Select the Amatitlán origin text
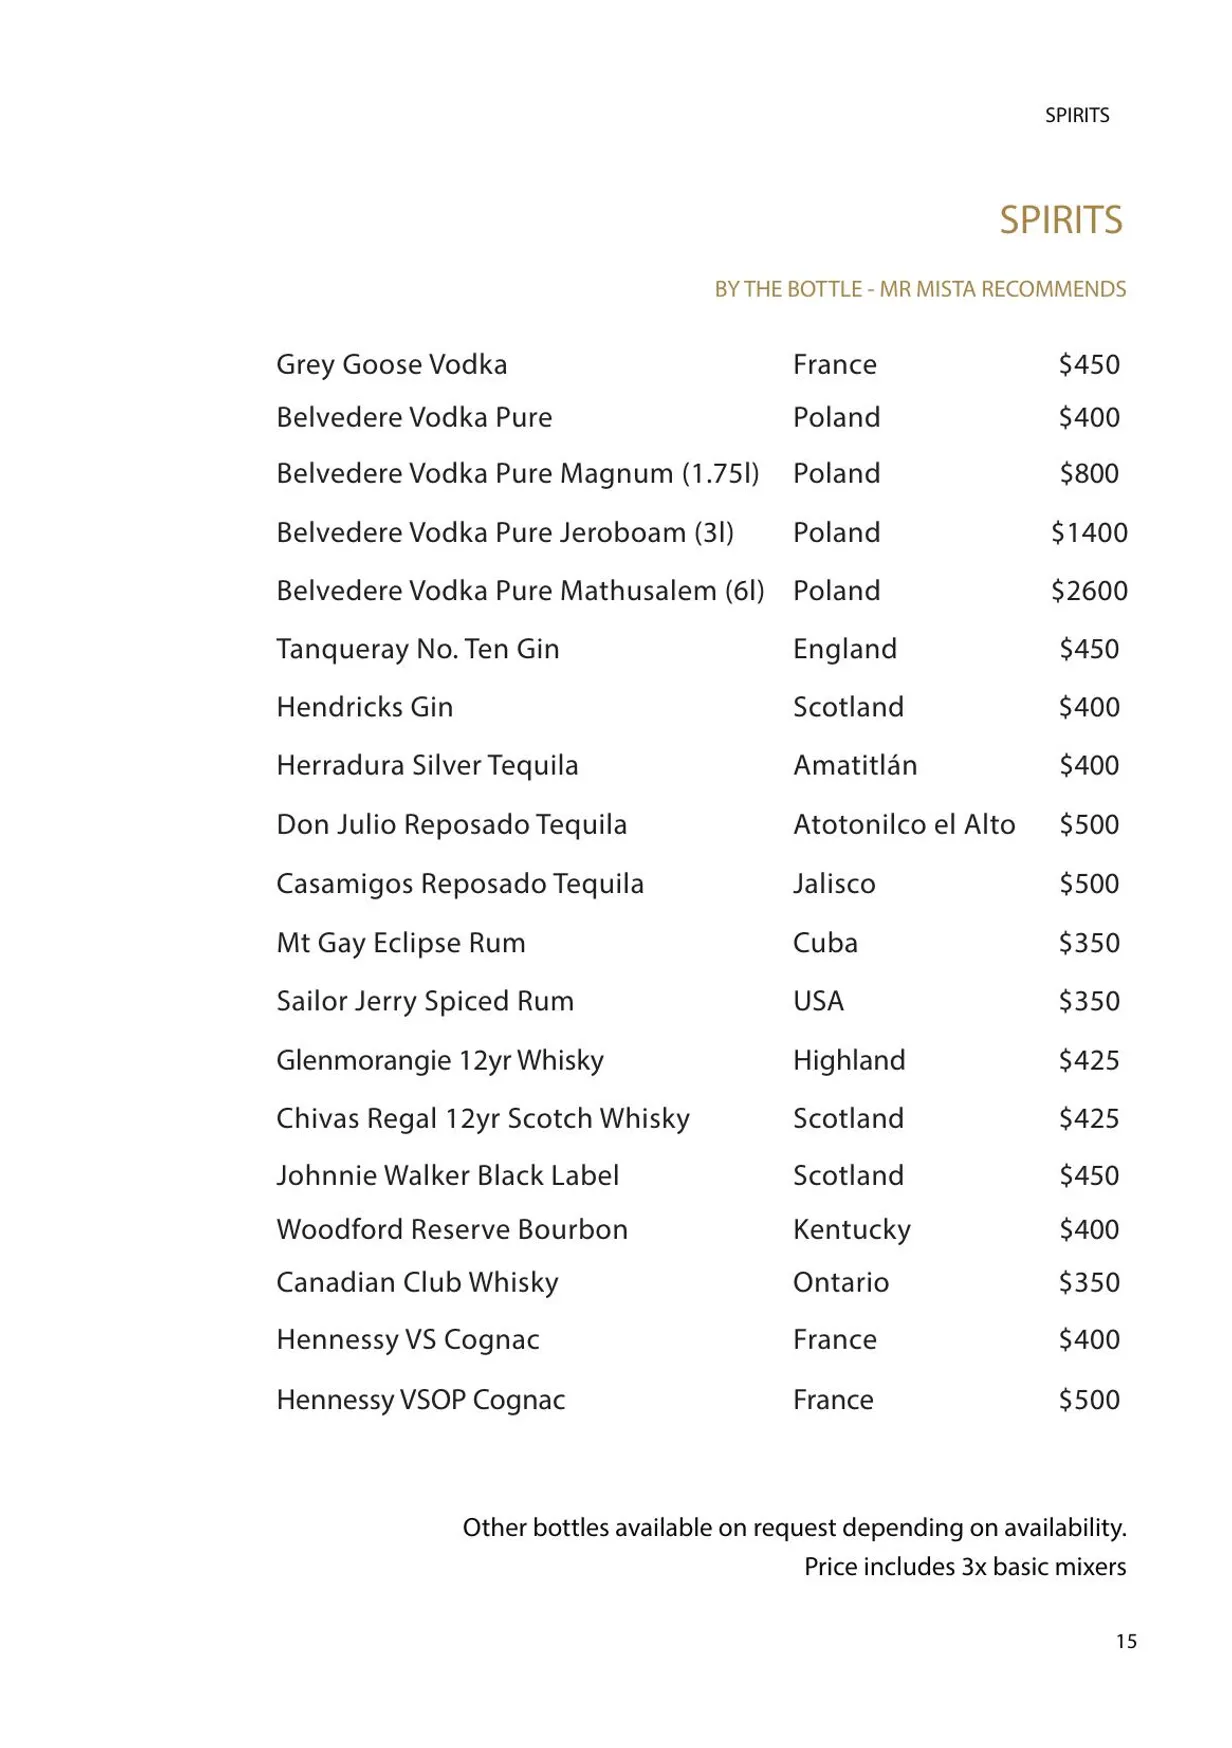1232x1748 pixels. tap(855, 765)
